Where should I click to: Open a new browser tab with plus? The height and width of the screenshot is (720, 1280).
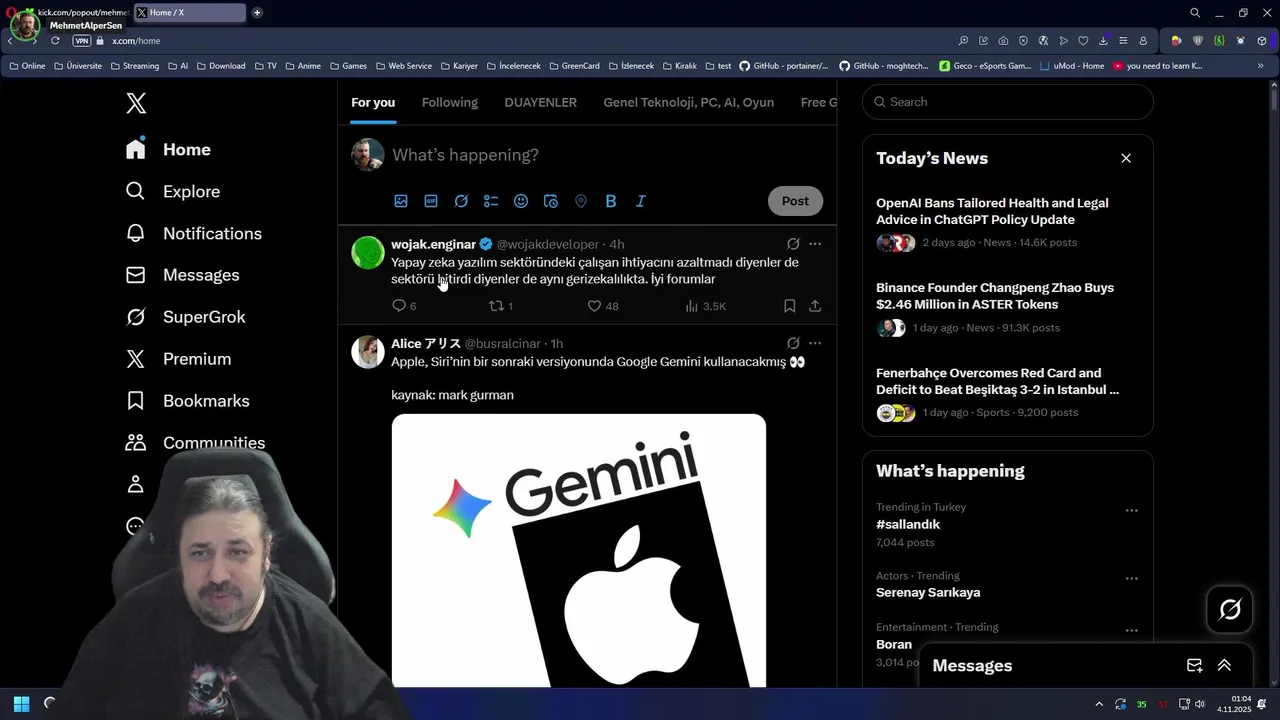(257, 13)
